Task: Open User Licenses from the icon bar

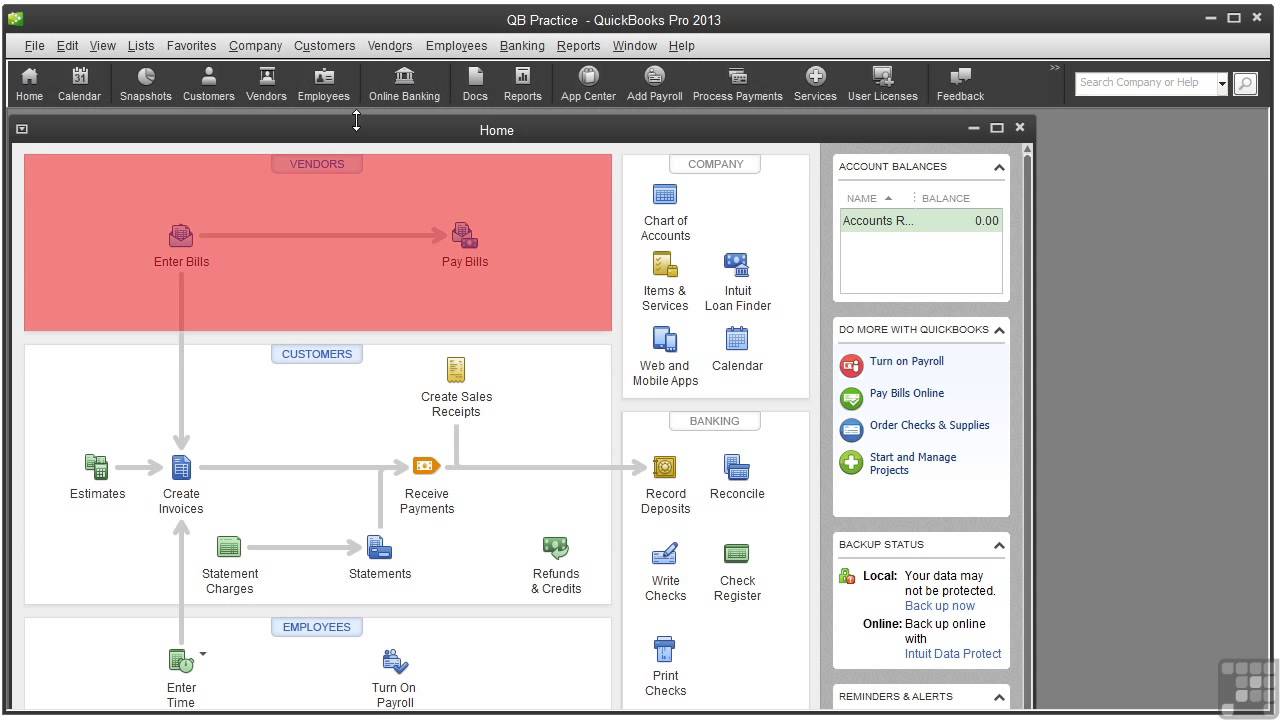Action: [x=882, y=84]
